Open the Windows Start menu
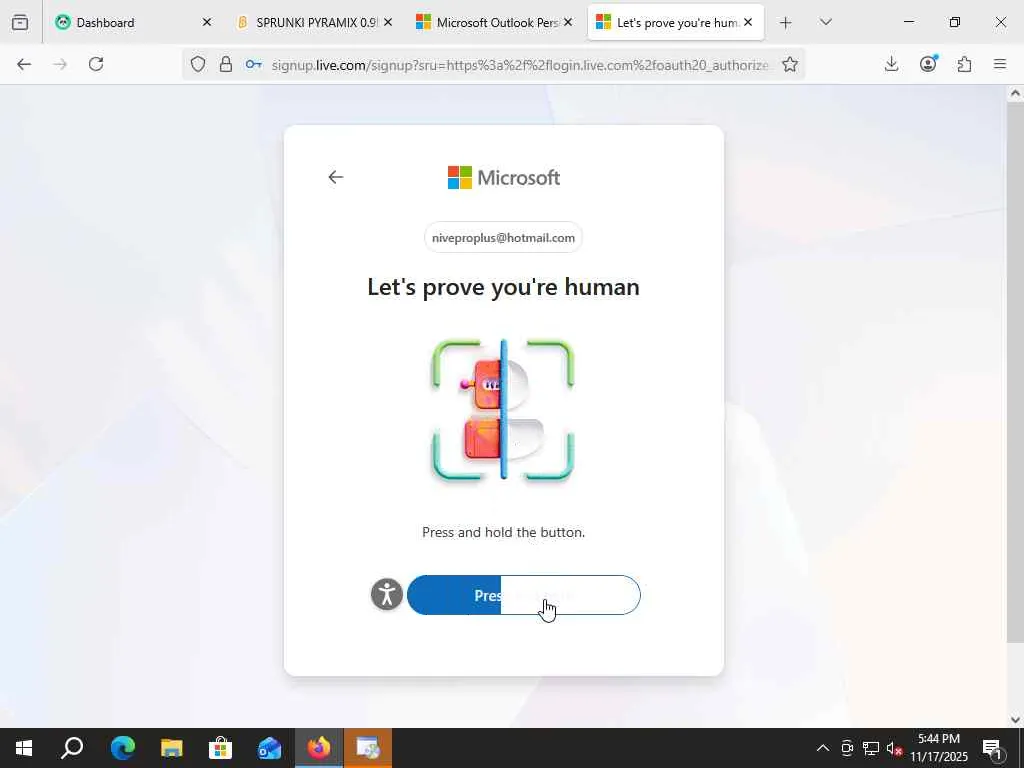The height and width of the screenshot is (768, 1024). click(x=24, y=748)
